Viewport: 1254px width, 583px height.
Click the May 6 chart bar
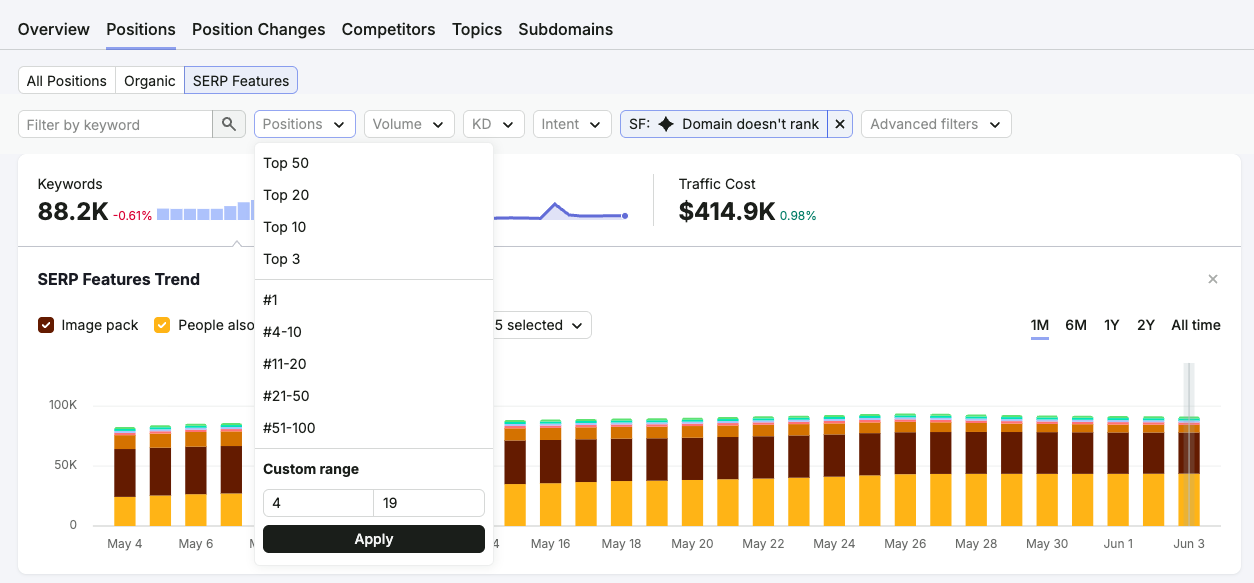click(x=196, y=475)
